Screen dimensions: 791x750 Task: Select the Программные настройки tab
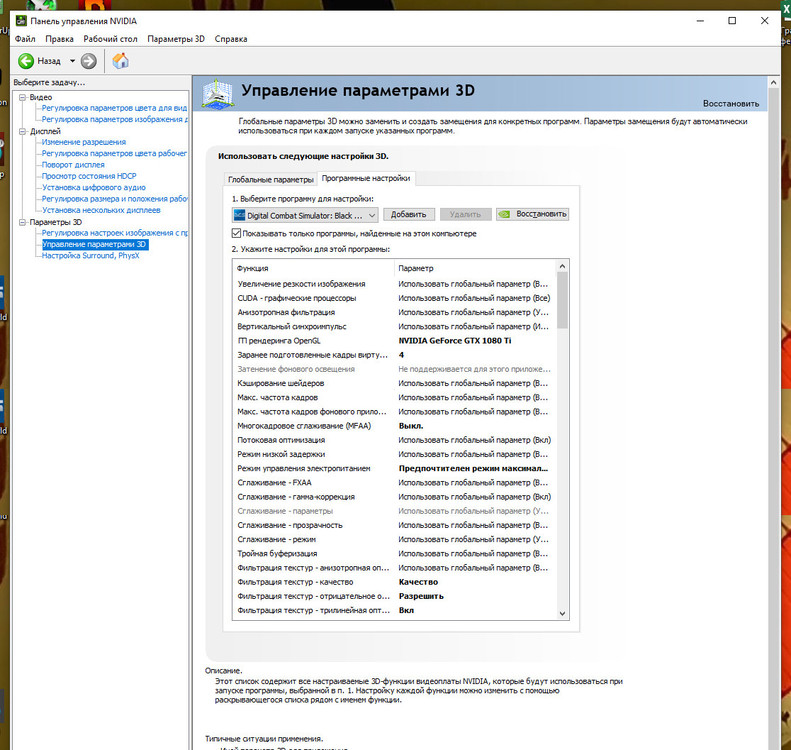[366, 178]
